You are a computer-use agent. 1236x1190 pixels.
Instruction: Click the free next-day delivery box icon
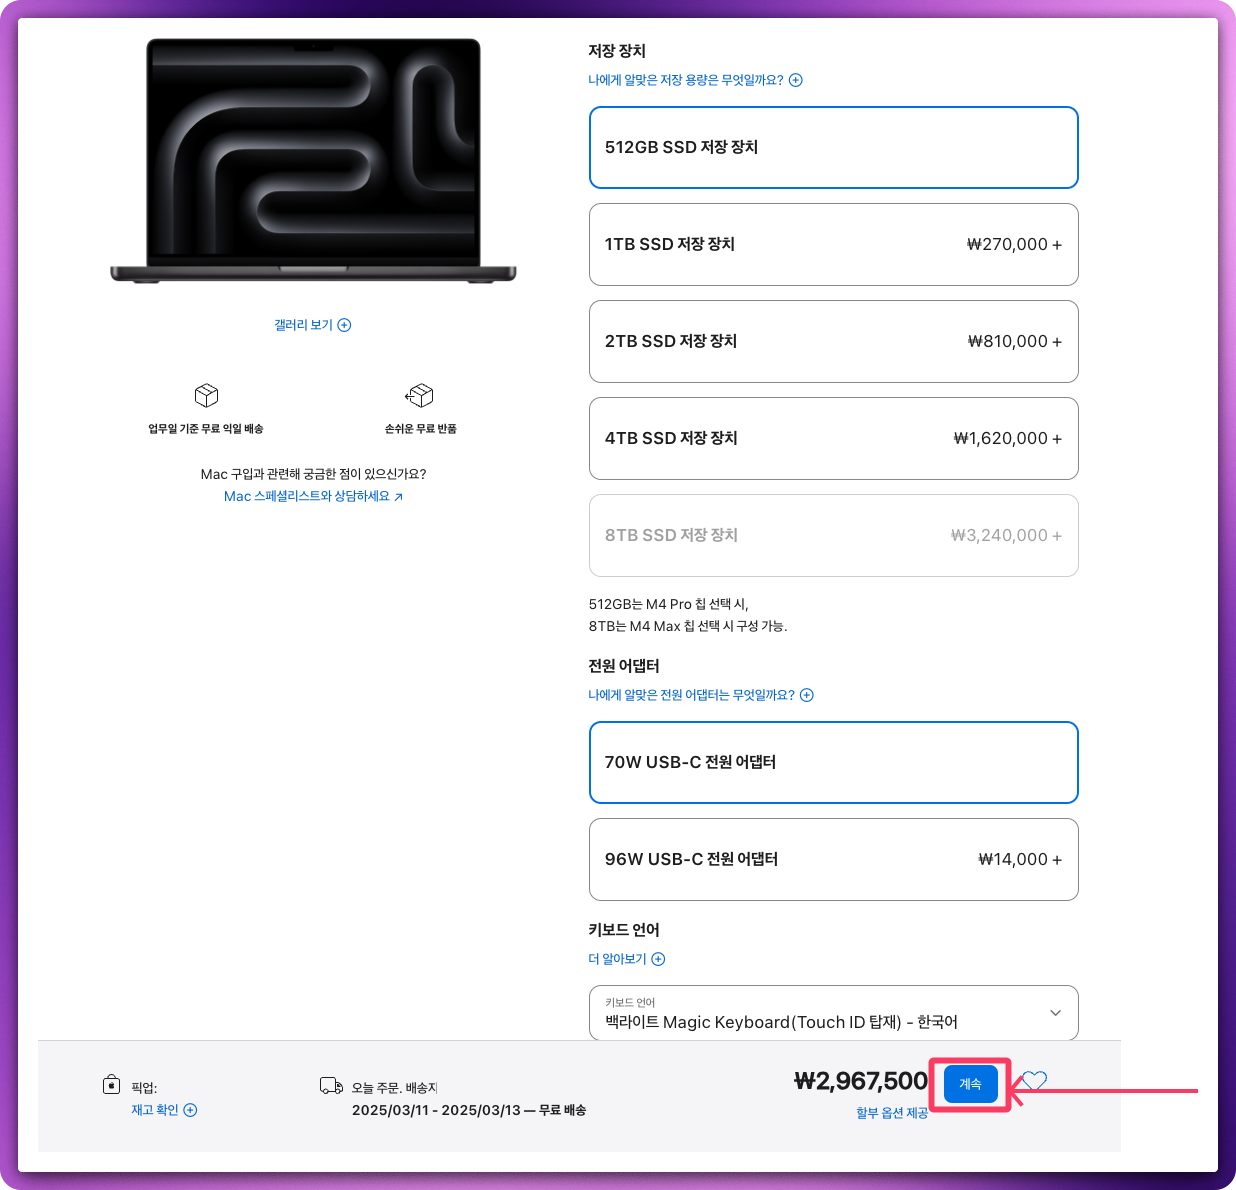tap(206, 395)
